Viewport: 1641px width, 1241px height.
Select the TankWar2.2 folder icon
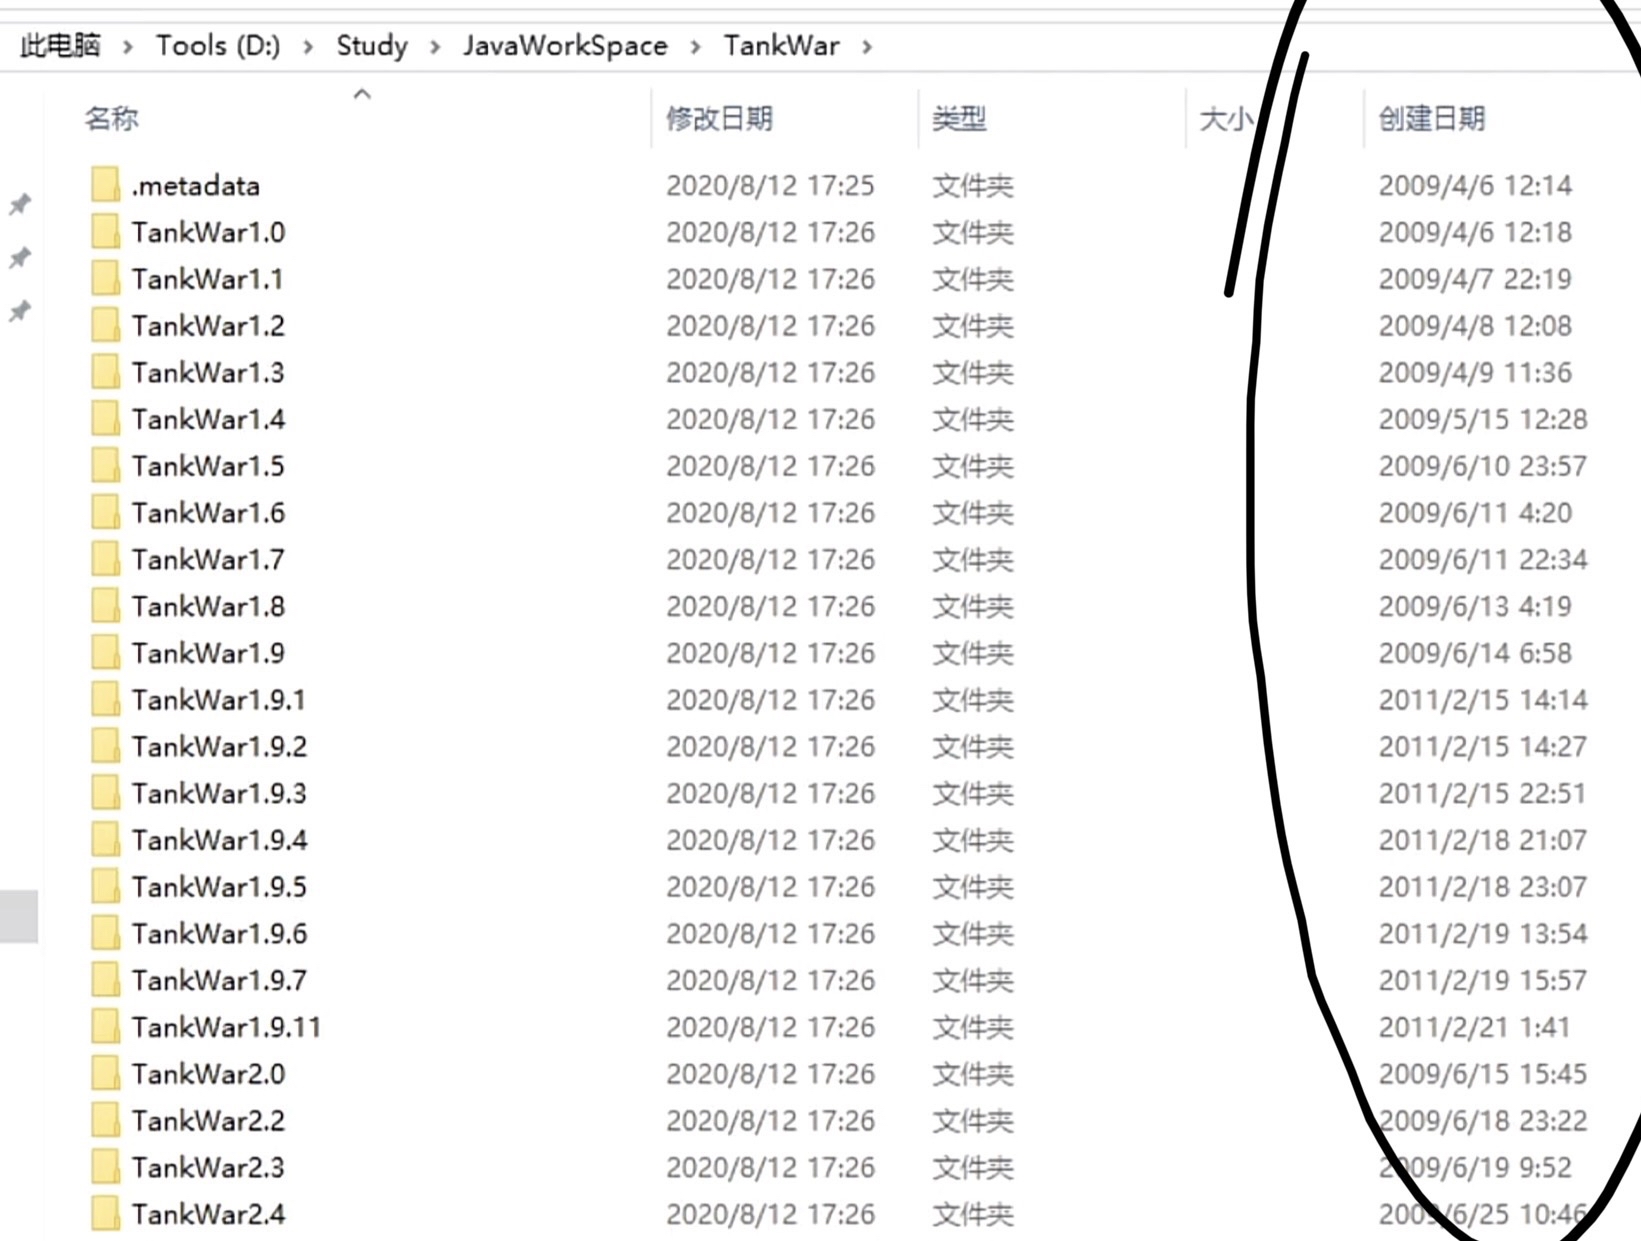point(105,1120)
